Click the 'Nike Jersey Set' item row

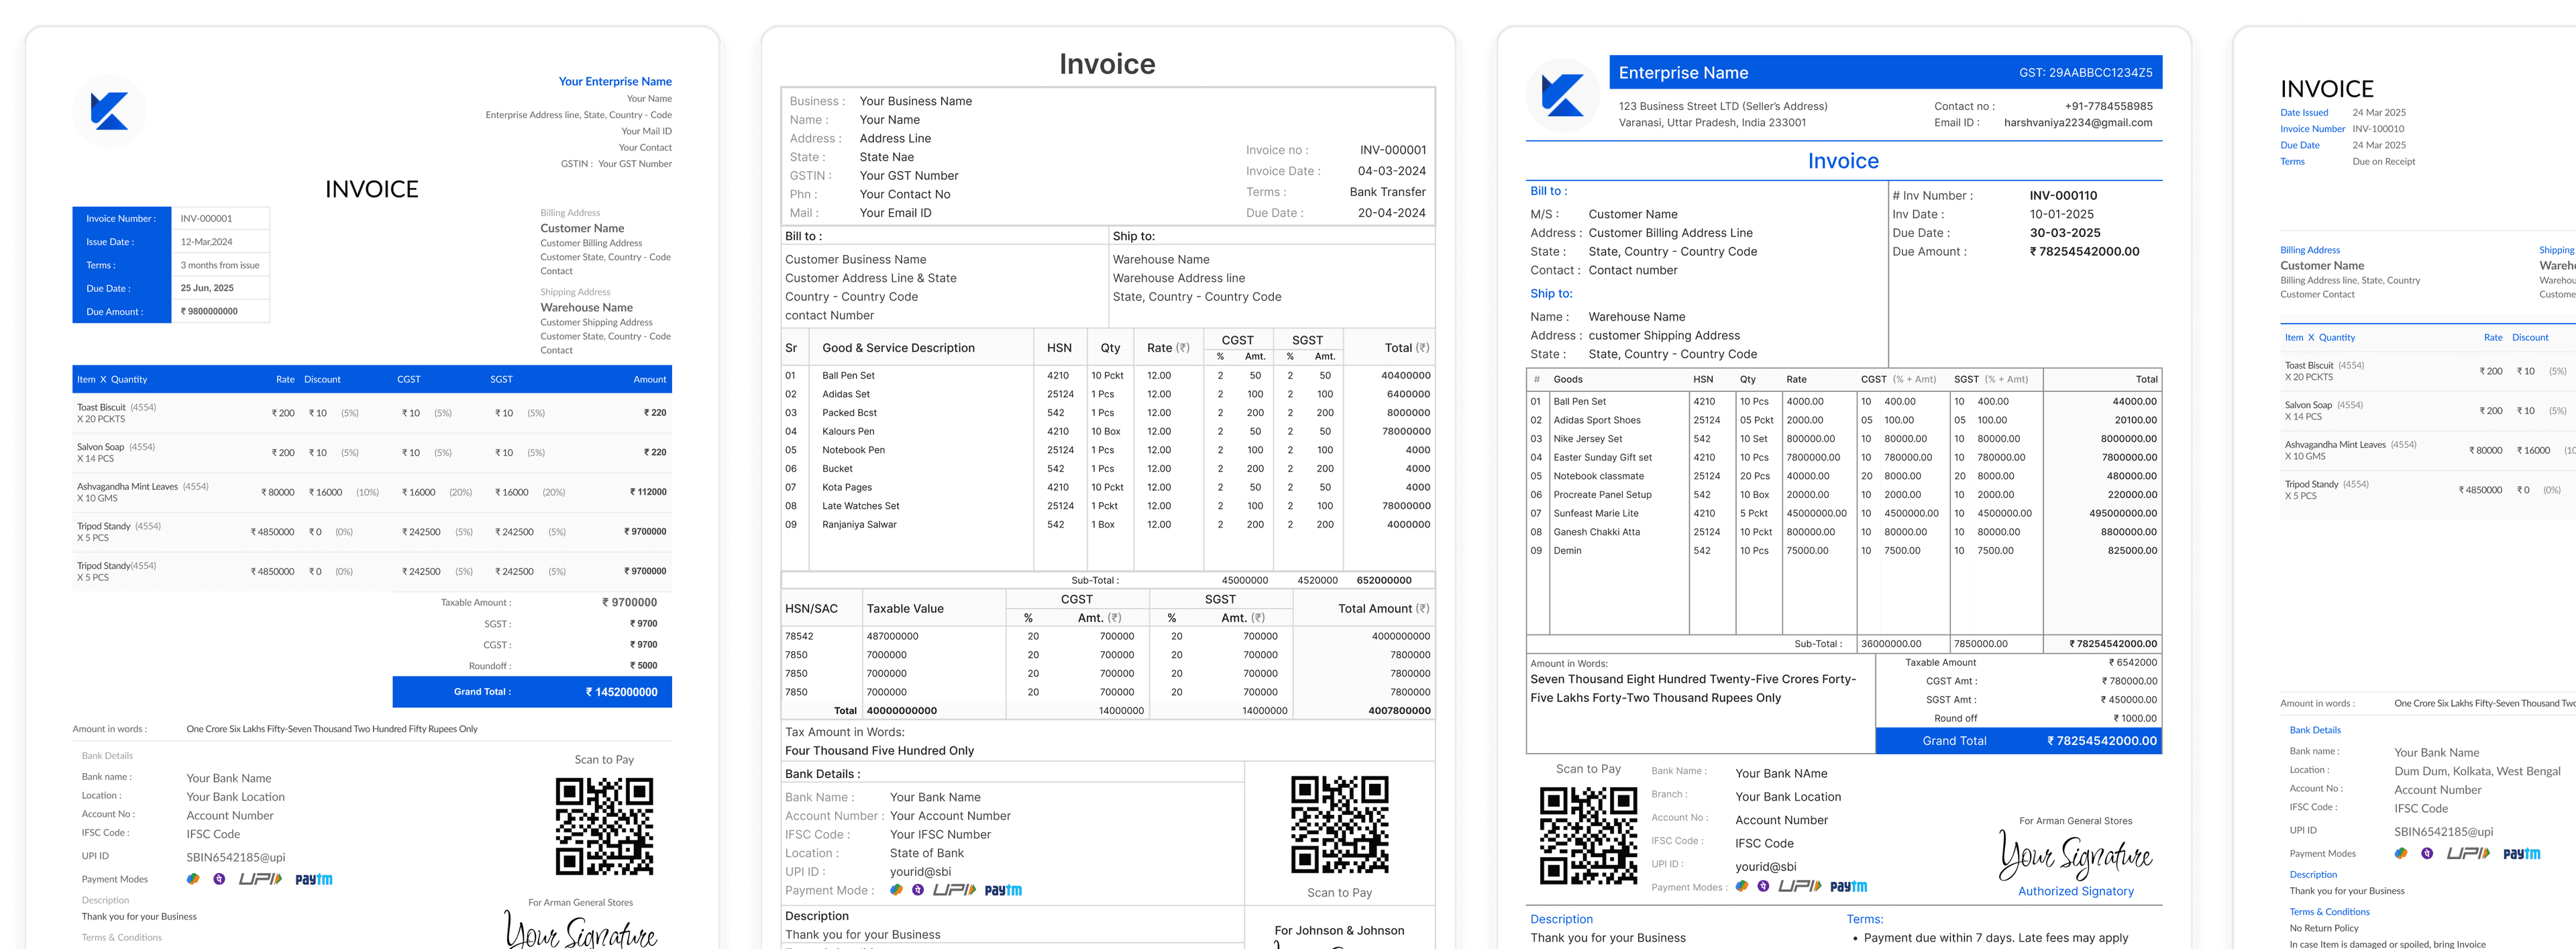tap(1844, 439)
